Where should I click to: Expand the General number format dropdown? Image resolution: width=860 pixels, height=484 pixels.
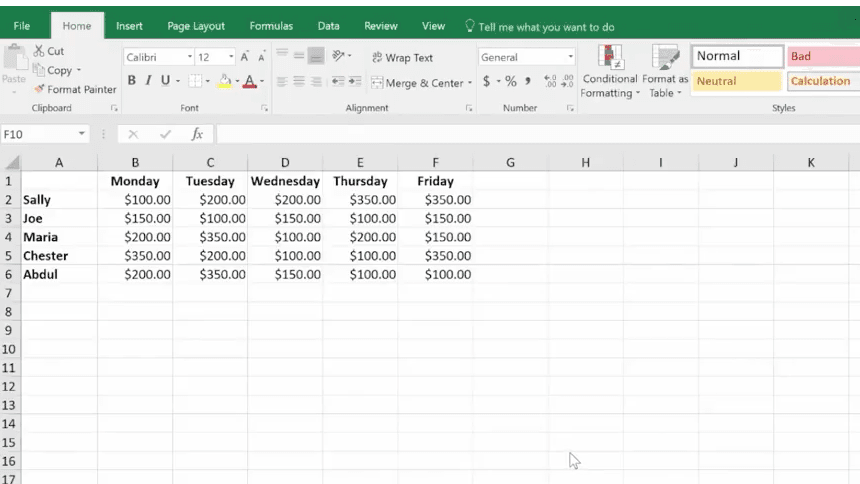click(x=571, y=57)
